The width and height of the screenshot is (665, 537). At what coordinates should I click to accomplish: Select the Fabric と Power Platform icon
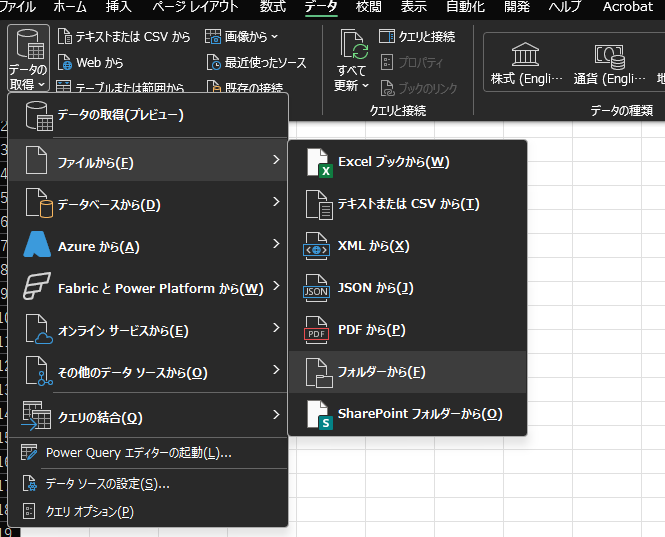[x=38, y=288]
